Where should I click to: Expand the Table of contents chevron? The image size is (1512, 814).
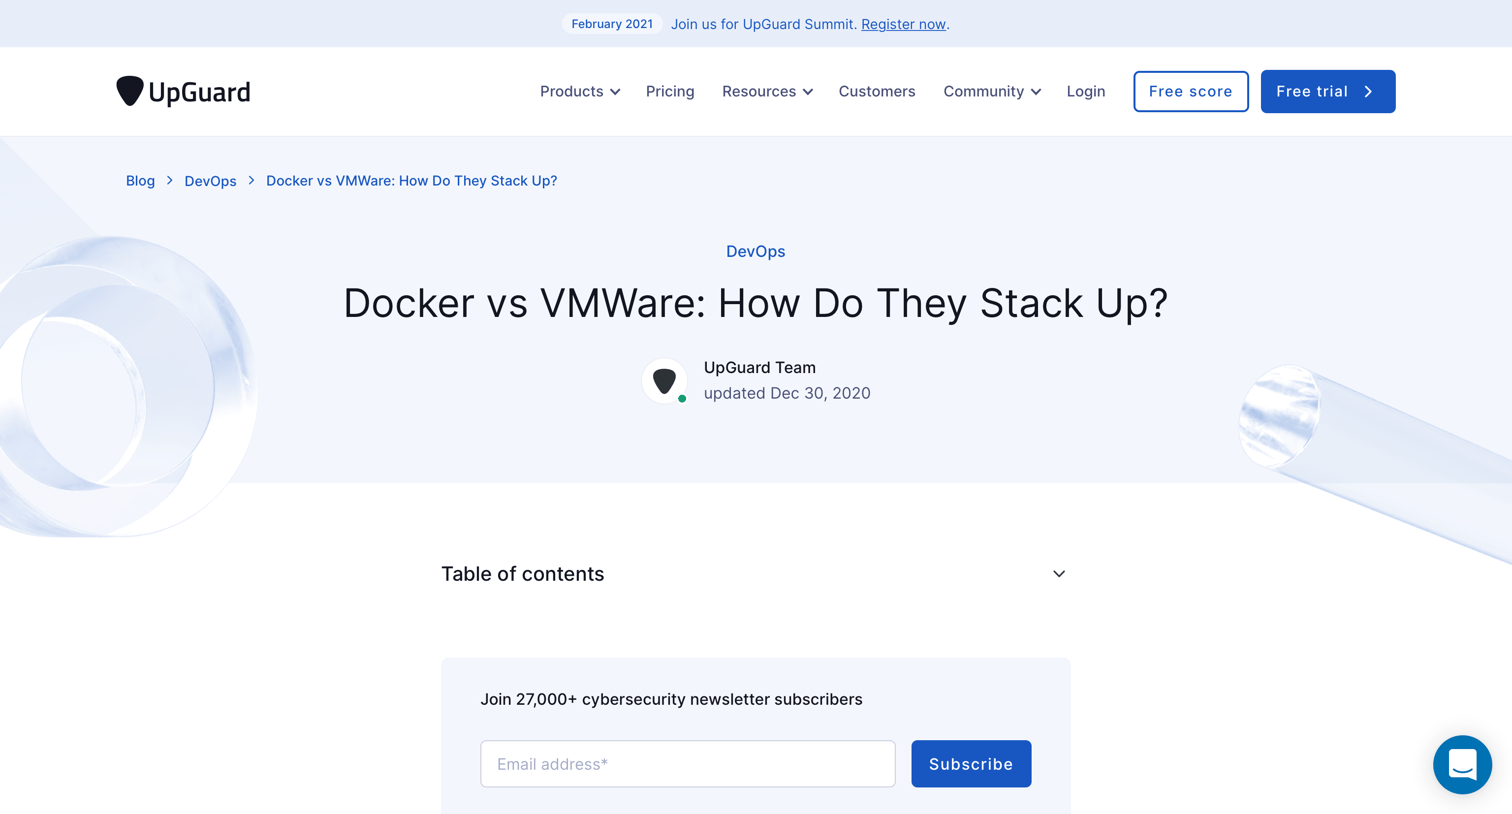[x=1059, y=574]
